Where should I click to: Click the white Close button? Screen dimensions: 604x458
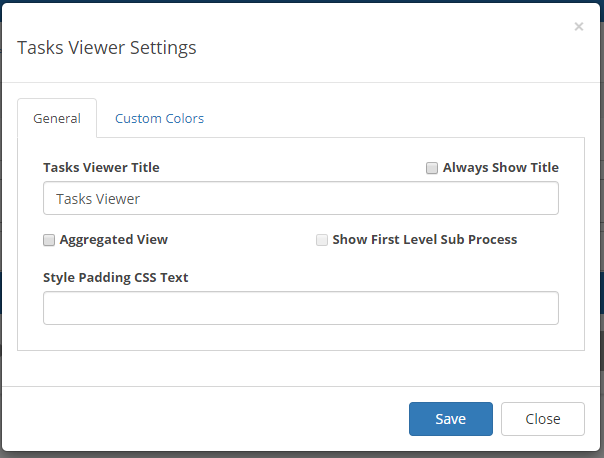[x=543, y=419]
